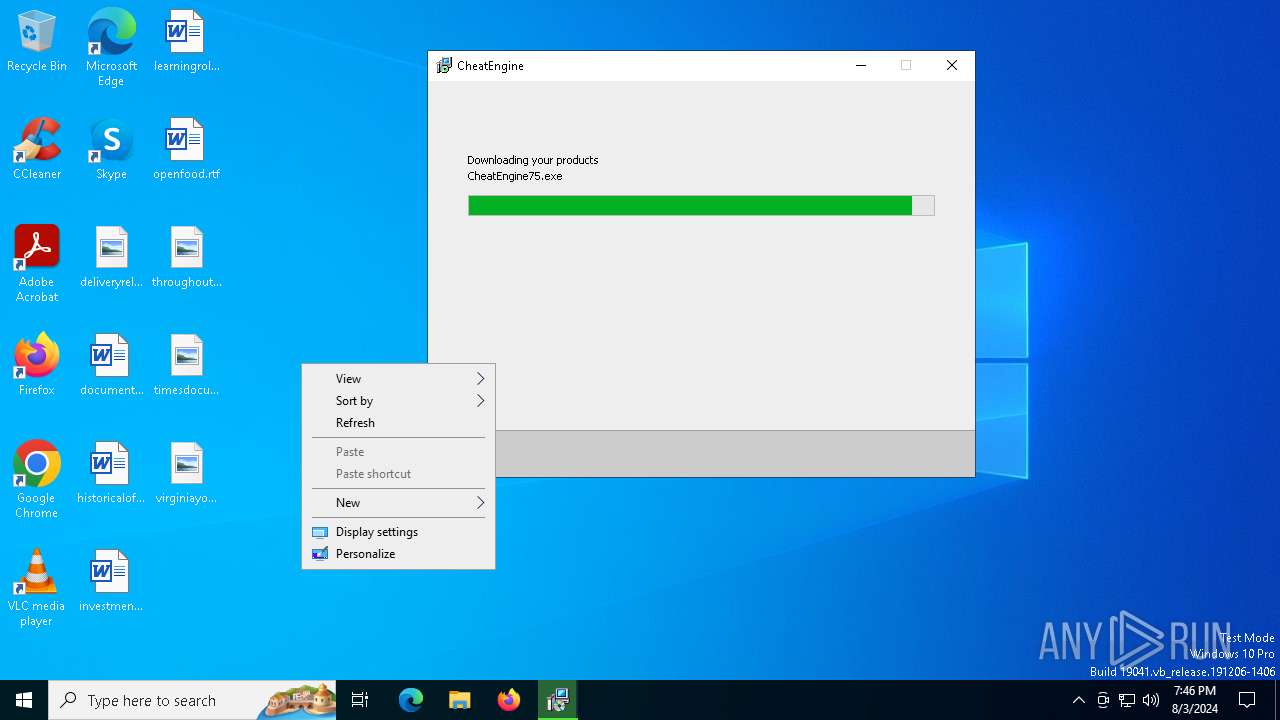Viewport: 1280px width, 720px height.
Task: Select the Recycle Bin desktop icon
Action: pos(37,42)
